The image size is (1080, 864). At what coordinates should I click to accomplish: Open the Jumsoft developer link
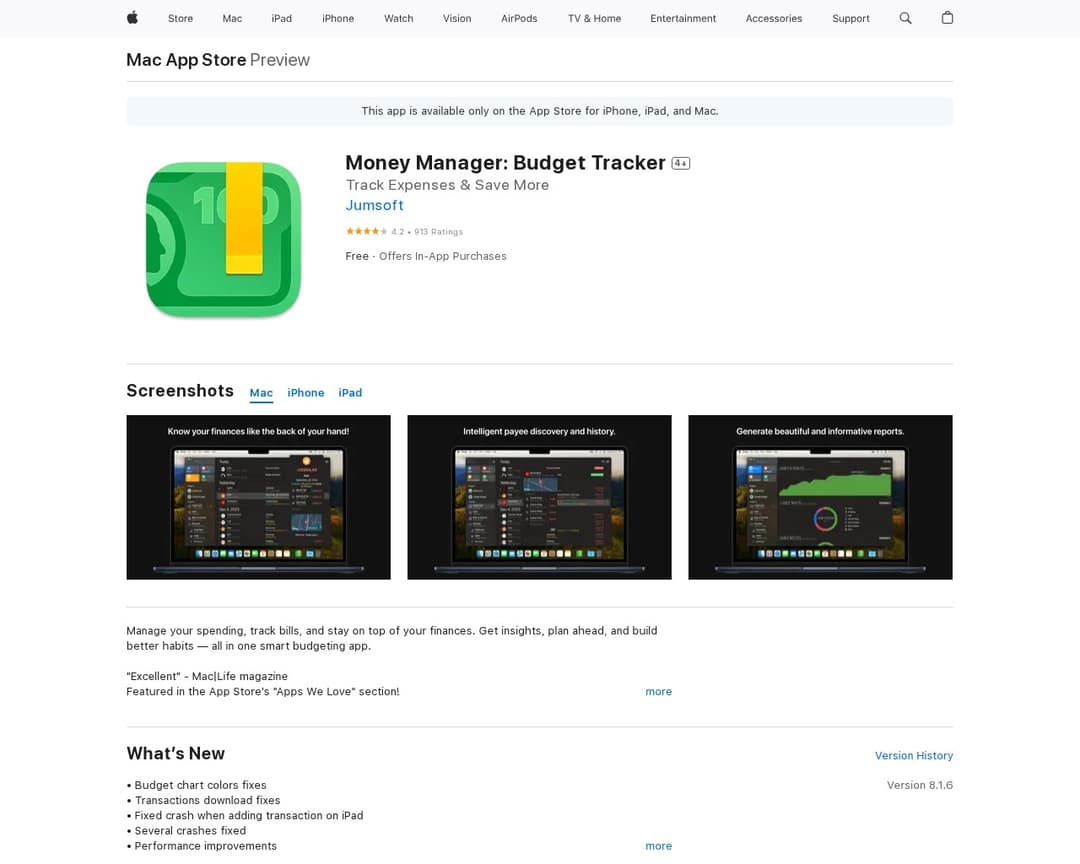point(374,205)
